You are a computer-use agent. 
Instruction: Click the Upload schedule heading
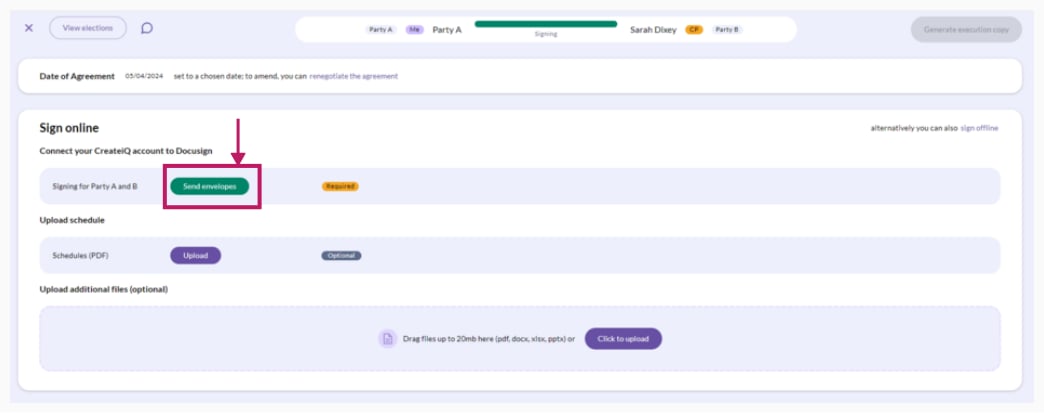(x=72, y=220)
